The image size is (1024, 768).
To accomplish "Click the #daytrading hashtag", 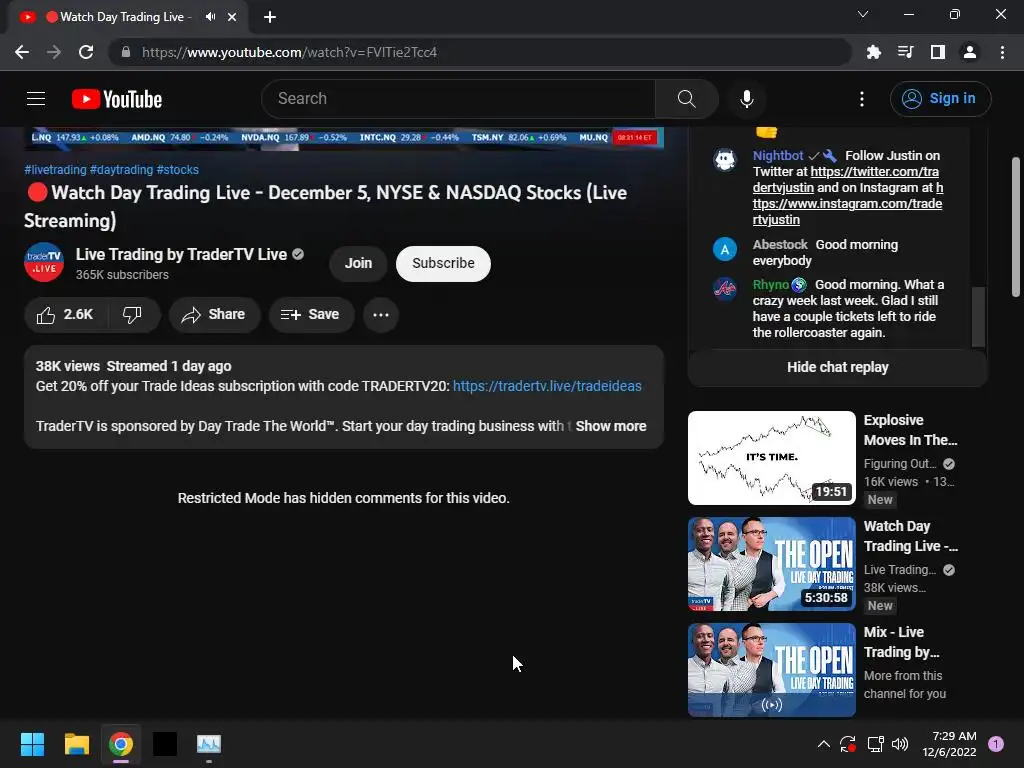I will pos(121,170).
